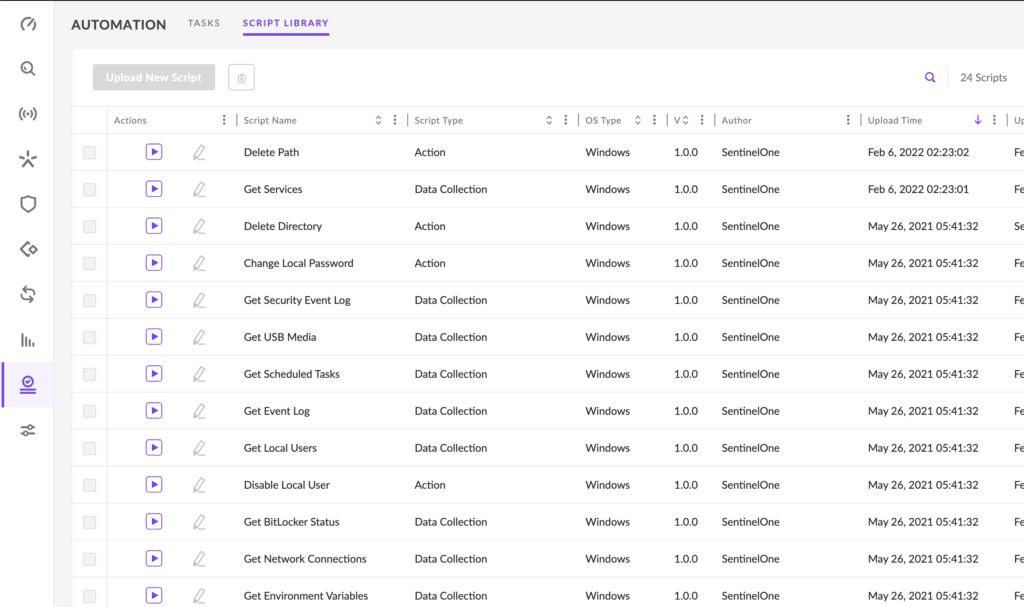Screen dimensions: 1024x607
Task: Click the trash delete icon in toolbar
Action: 241,77
